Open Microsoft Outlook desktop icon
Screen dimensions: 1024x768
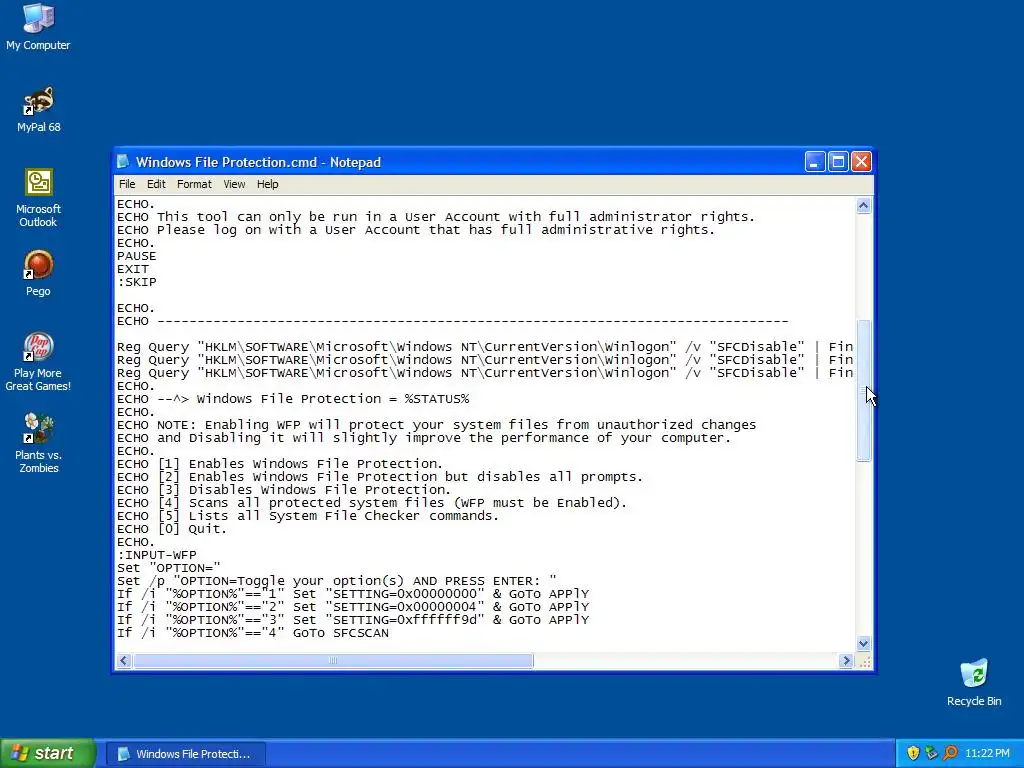pyautogui.click(x=38, y=197)
